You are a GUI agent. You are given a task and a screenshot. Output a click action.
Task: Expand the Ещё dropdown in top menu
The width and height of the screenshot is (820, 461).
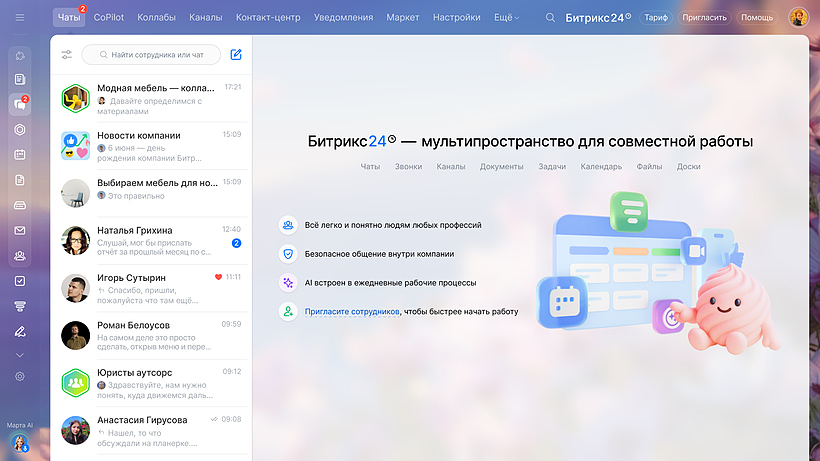click(506, 18)
